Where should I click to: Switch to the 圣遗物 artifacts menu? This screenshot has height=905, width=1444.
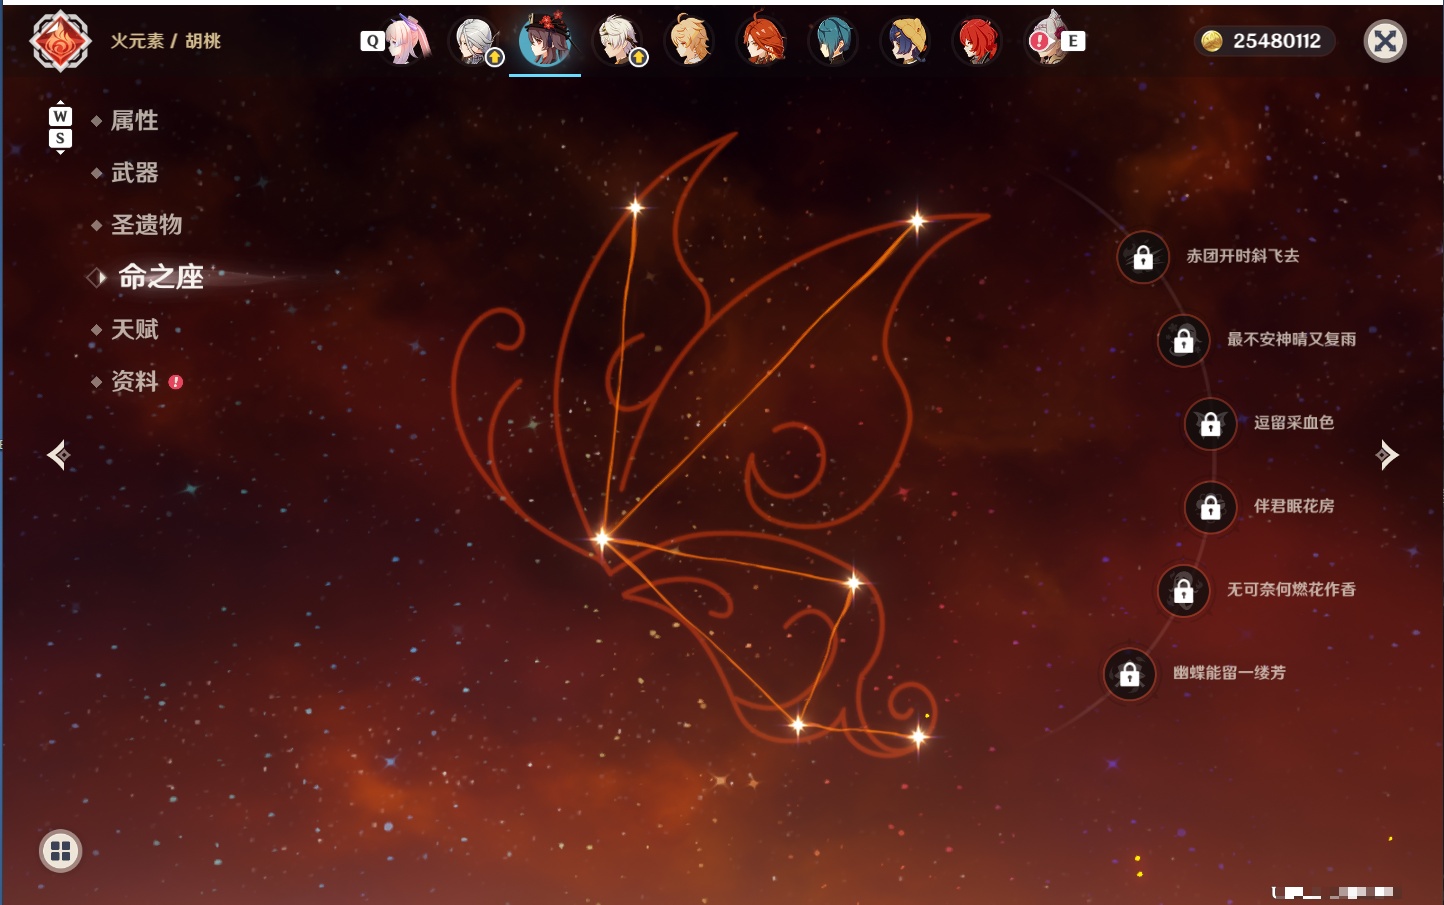pos(146,225)
